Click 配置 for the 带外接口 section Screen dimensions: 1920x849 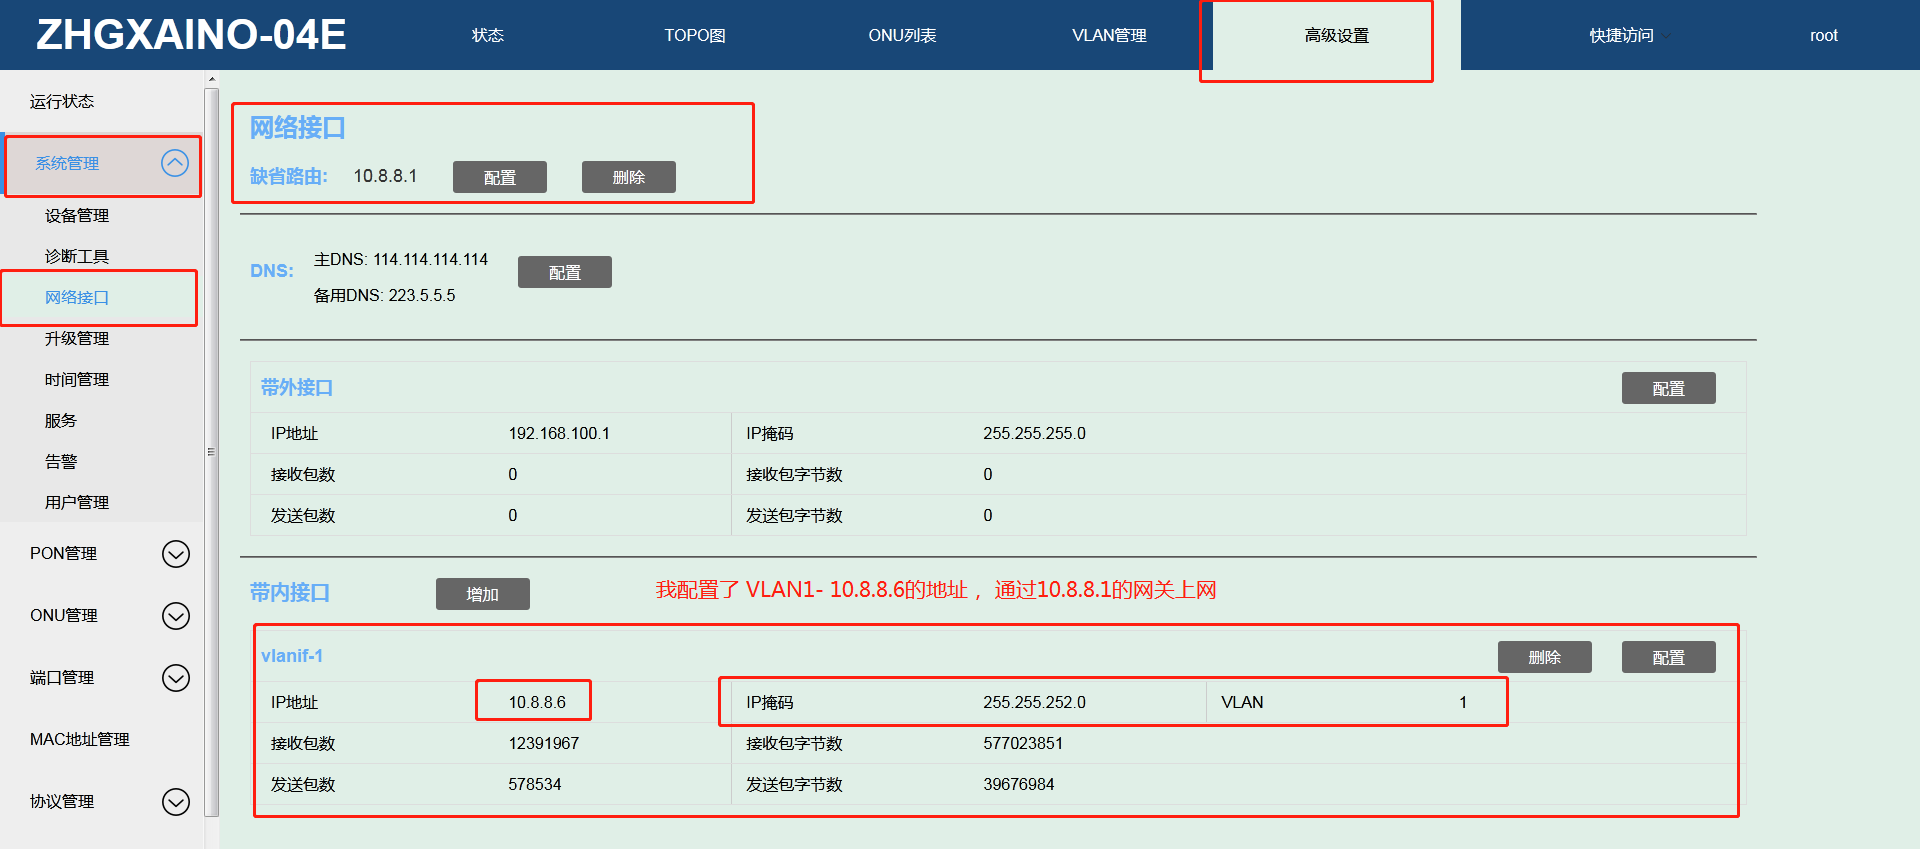click(x=1667, y=388)
